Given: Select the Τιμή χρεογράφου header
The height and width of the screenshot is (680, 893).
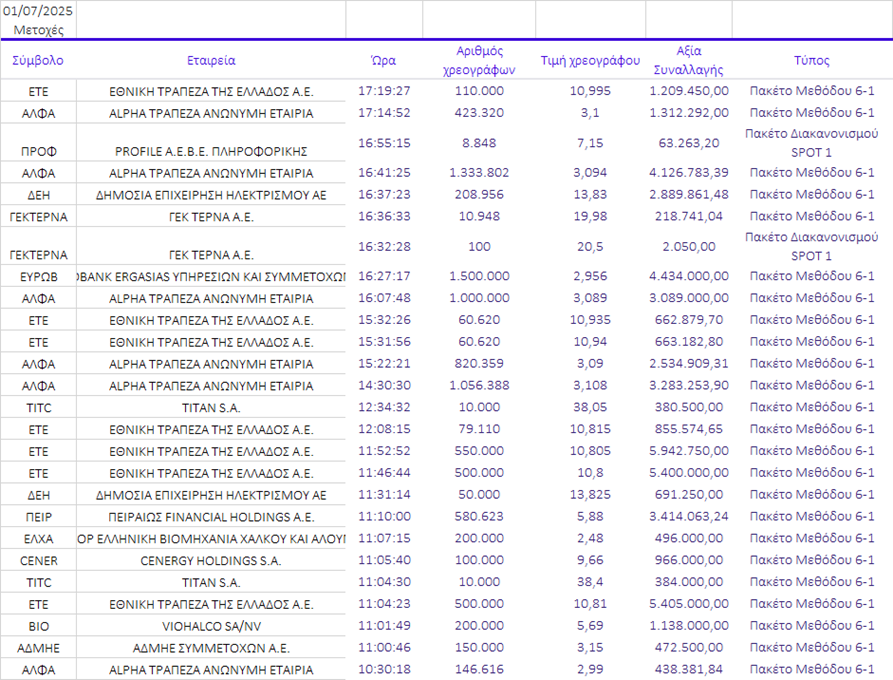Looking at the screenshot, I should (590, 60).
